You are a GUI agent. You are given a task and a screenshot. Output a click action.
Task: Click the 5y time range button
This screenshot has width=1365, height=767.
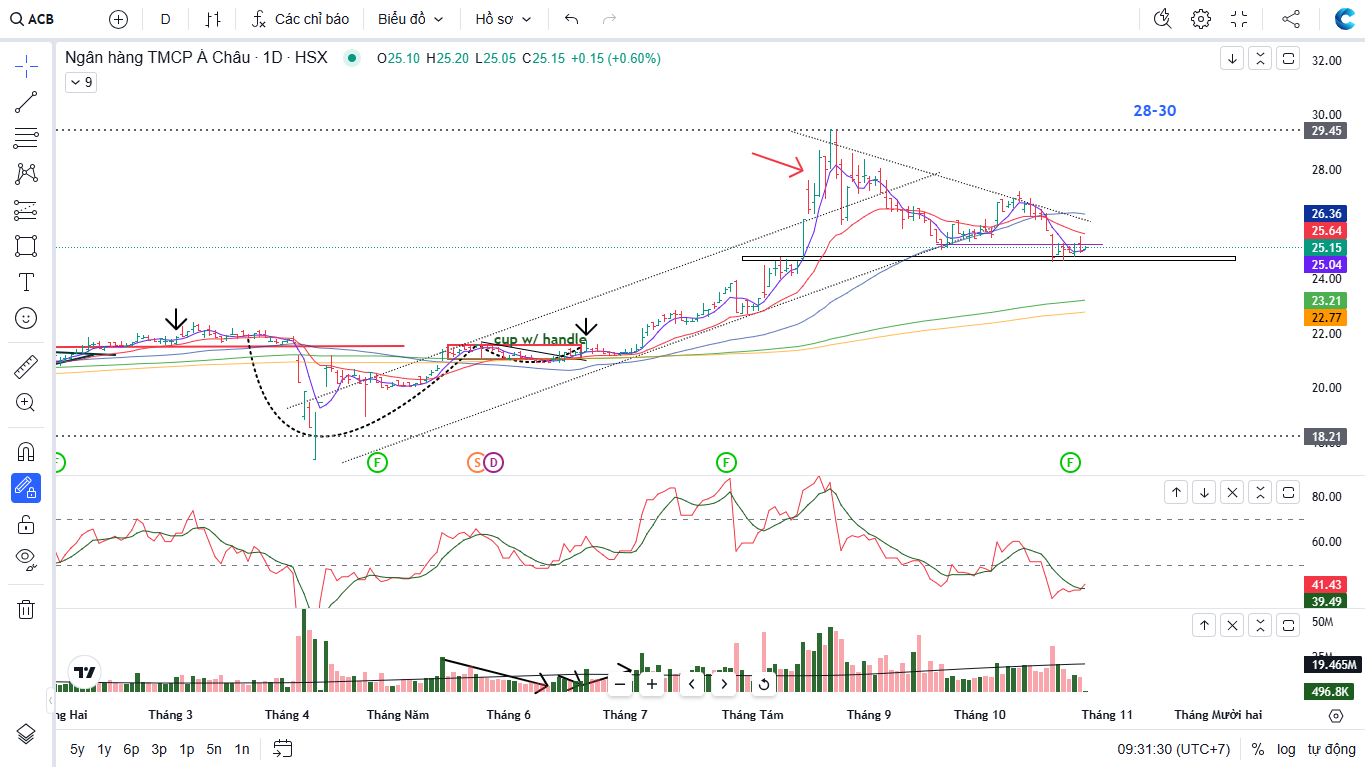click(77, 749)
